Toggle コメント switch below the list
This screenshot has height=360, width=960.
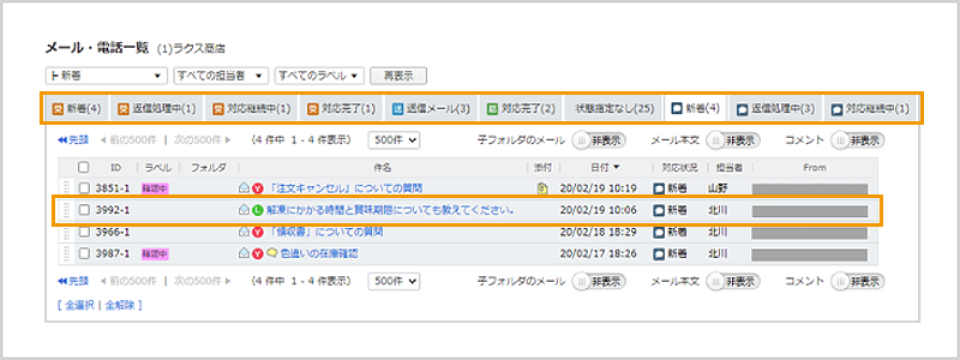[x=857, y=281]
